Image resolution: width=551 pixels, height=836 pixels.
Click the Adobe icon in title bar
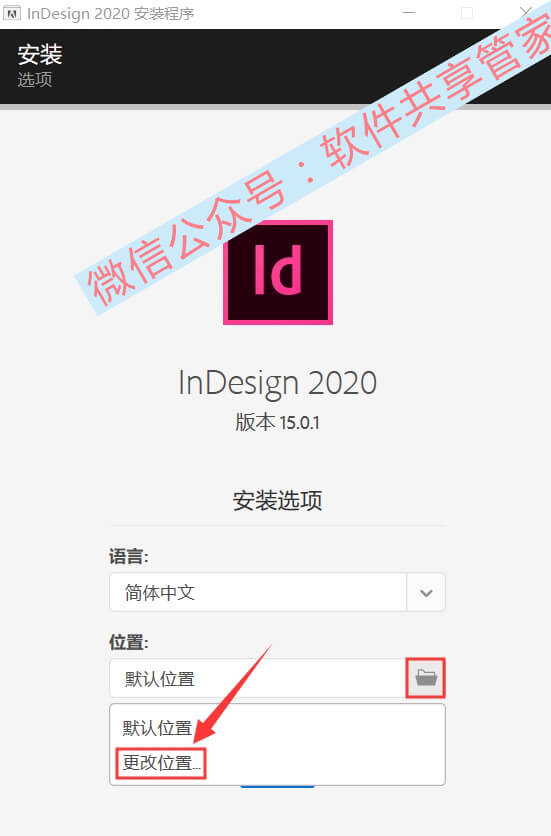pyautogui.click(x=12, y=13)
